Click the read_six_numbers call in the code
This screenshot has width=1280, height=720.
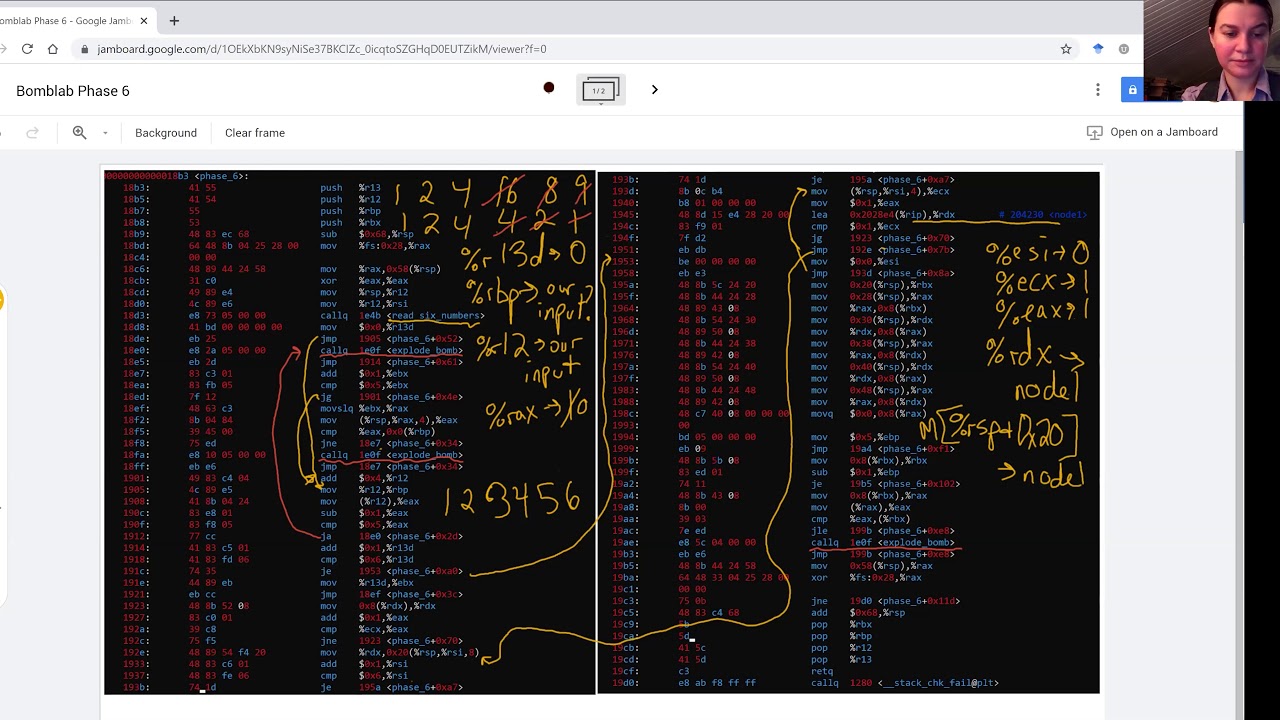coord(436,316)
